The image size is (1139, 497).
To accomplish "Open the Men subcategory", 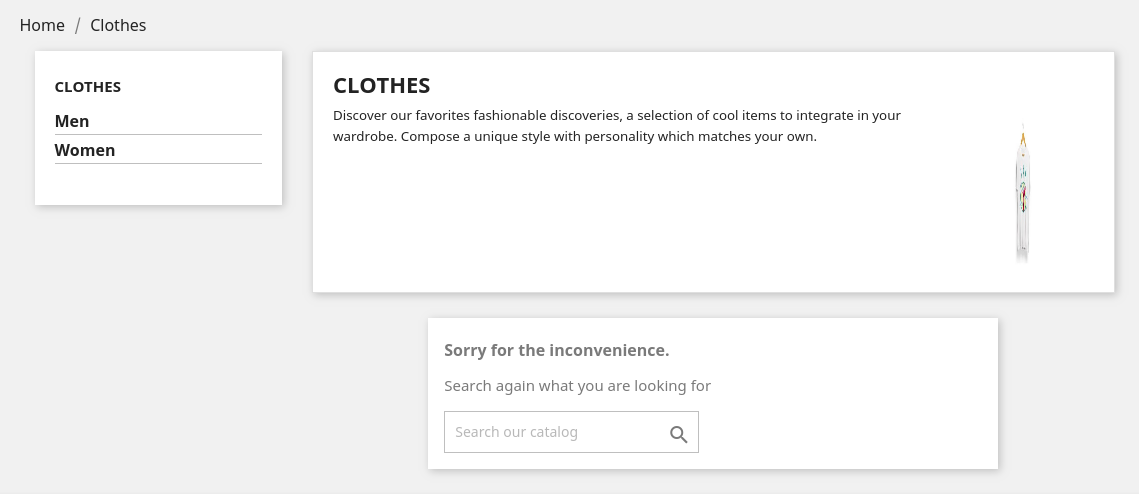I will 72,121.
